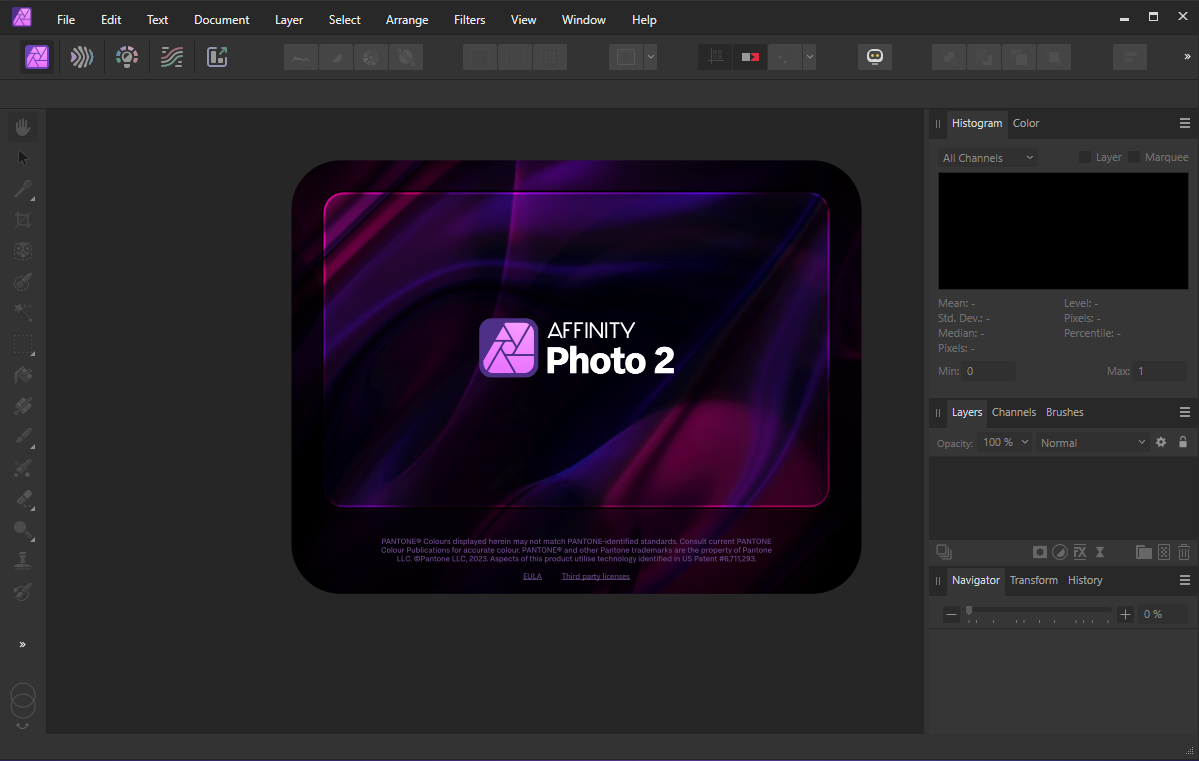
Task: Click the Navigator zoom slider handle
Action: pos(969,610)
